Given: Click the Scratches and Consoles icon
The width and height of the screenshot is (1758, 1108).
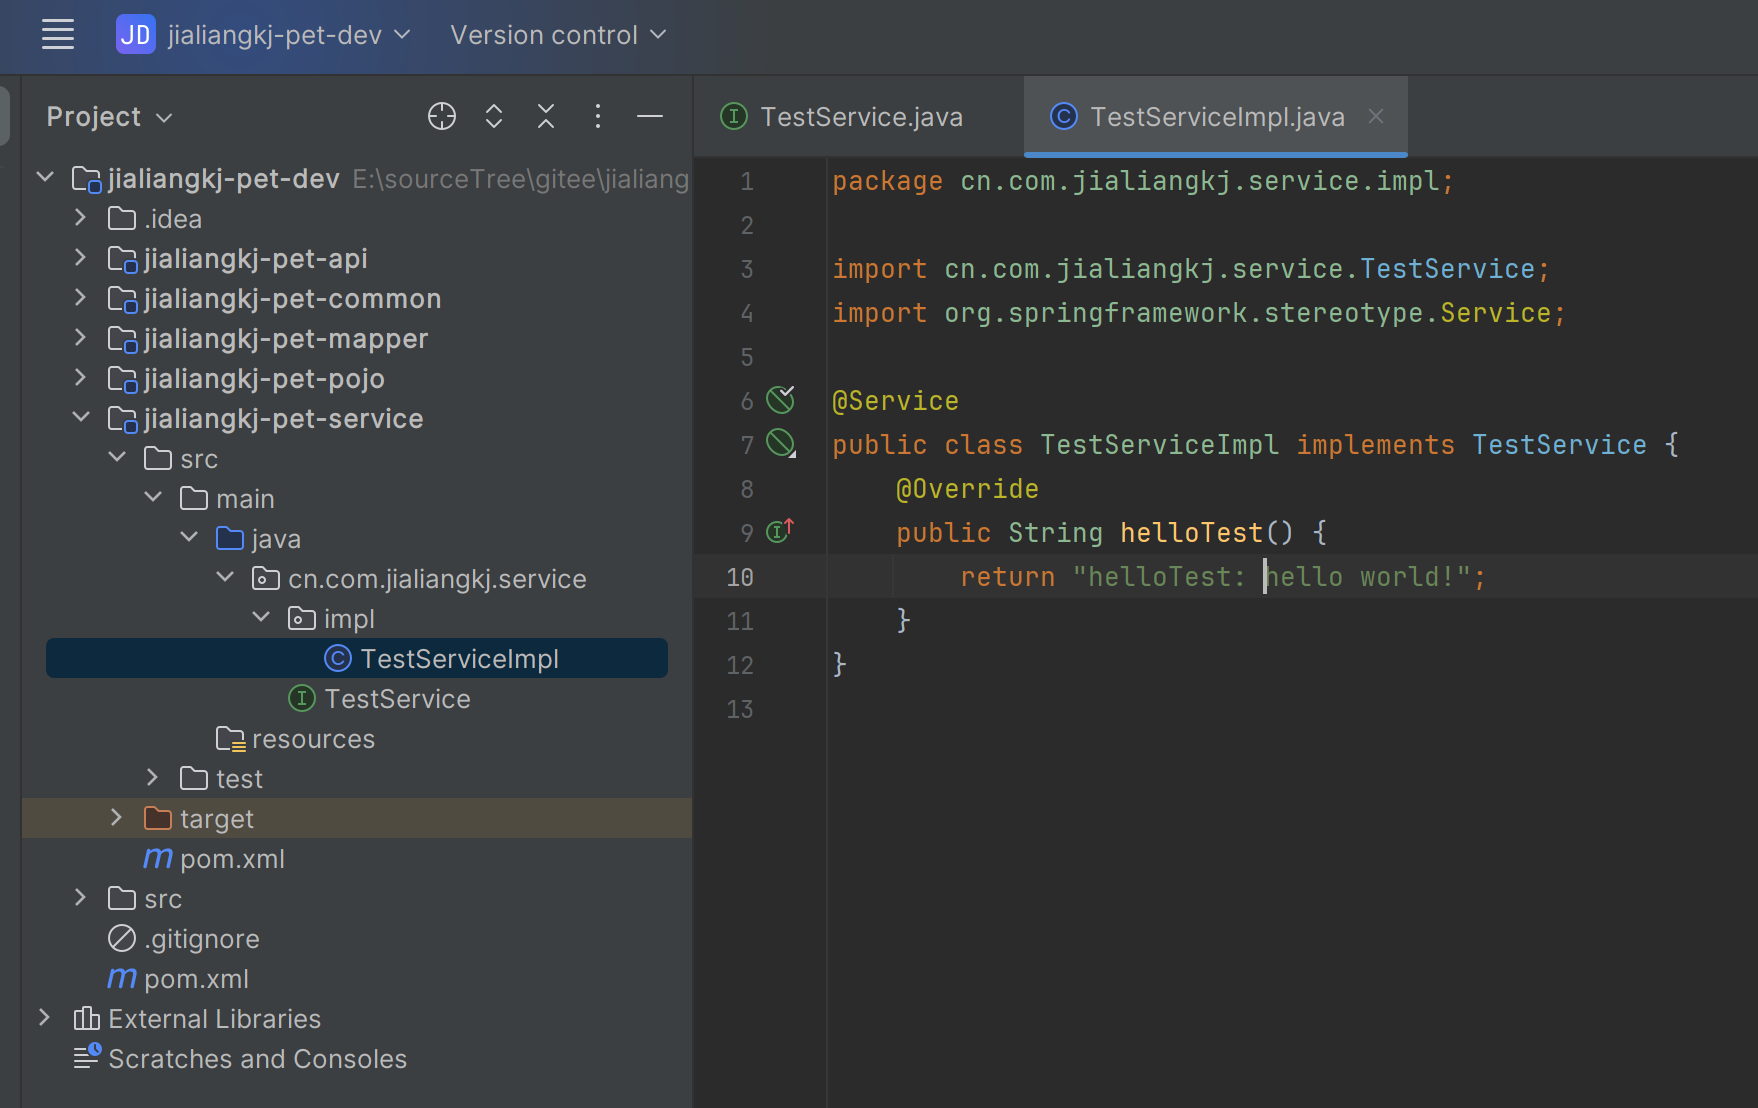Looking at the screenshot, I should 87,1057.
